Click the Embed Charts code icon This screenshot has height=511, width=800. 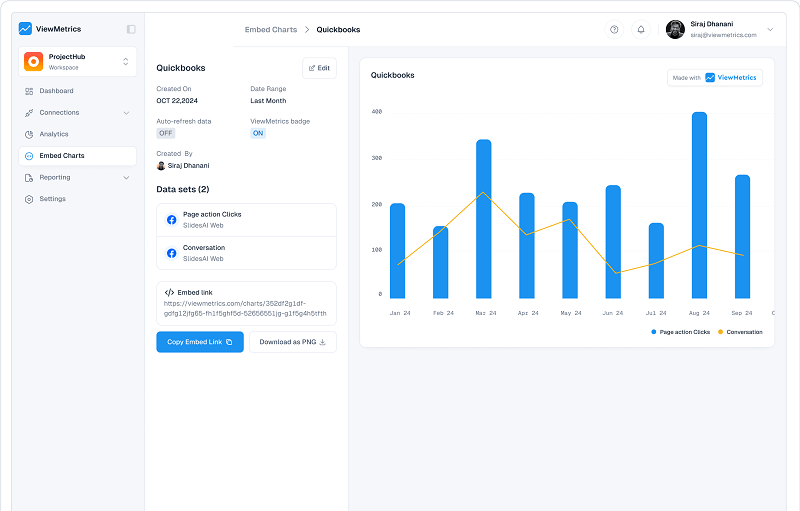coord(29,156)
